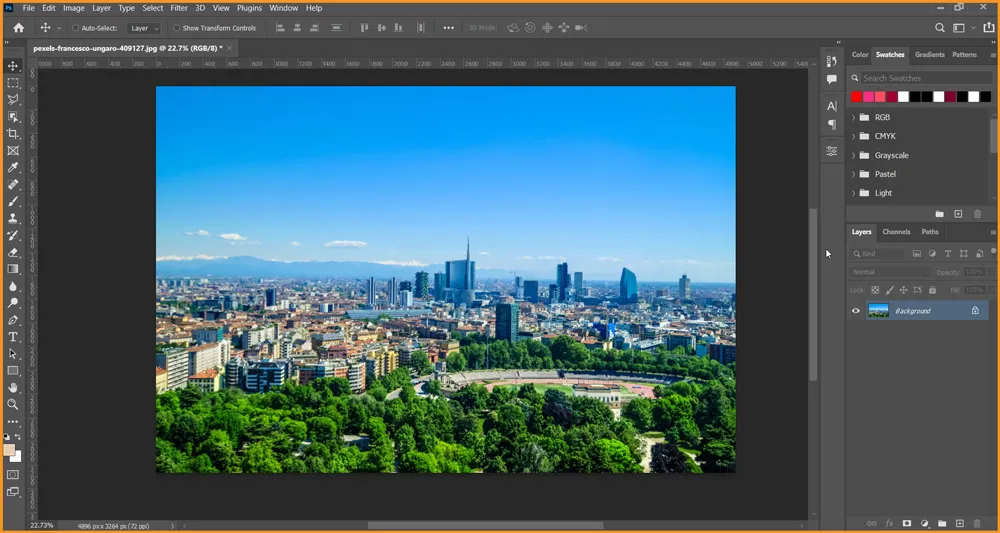Select the History Brush tool
The width and height of the screenshot is (1000, 533).
click(x=13, y=235)
